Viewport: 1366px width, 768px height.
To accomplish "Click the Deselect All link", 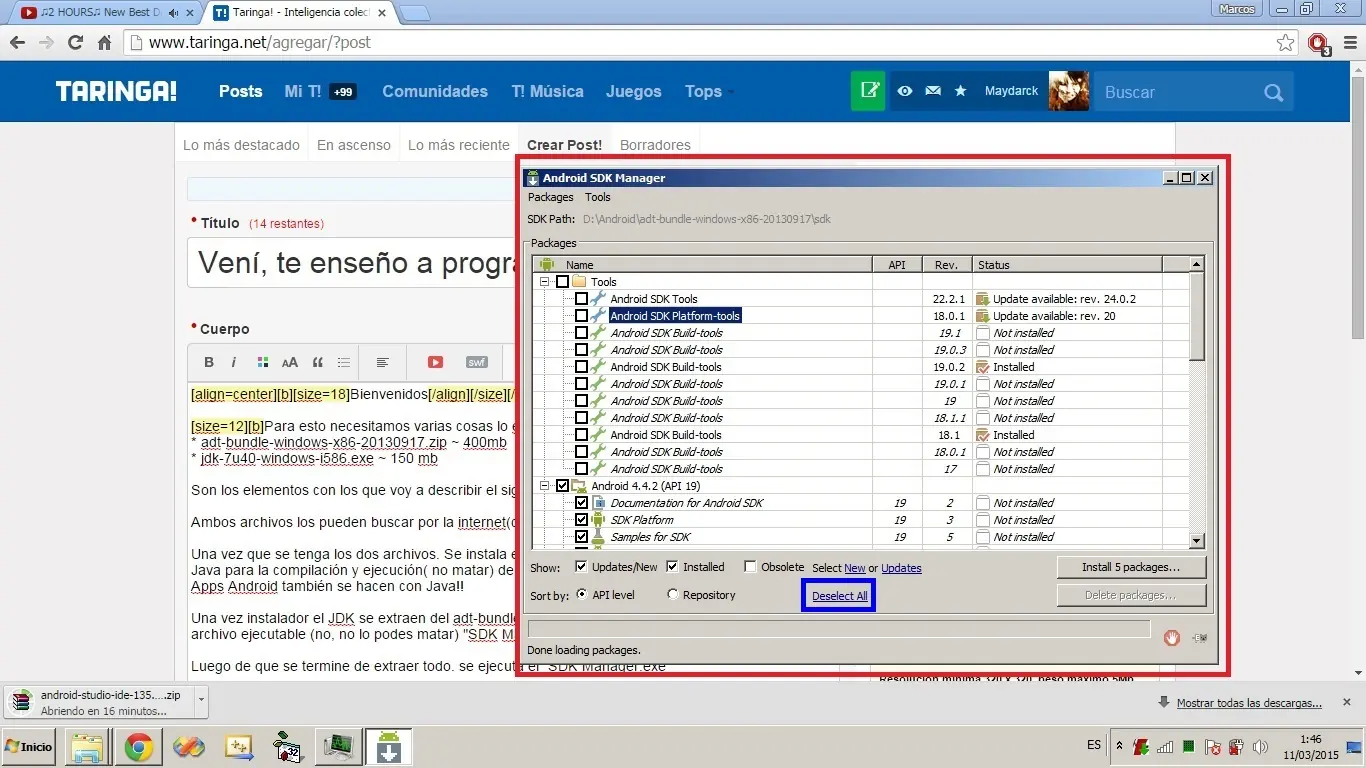I will point(840,596).
